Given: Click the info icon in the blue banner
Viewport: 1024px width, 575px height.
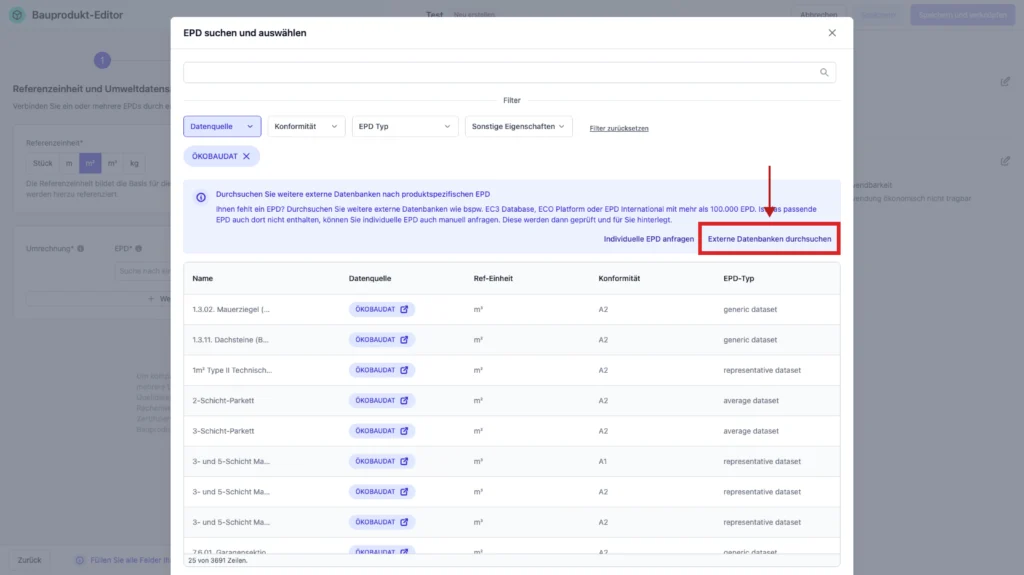Looking at the screenshot, I should [201, 197].
